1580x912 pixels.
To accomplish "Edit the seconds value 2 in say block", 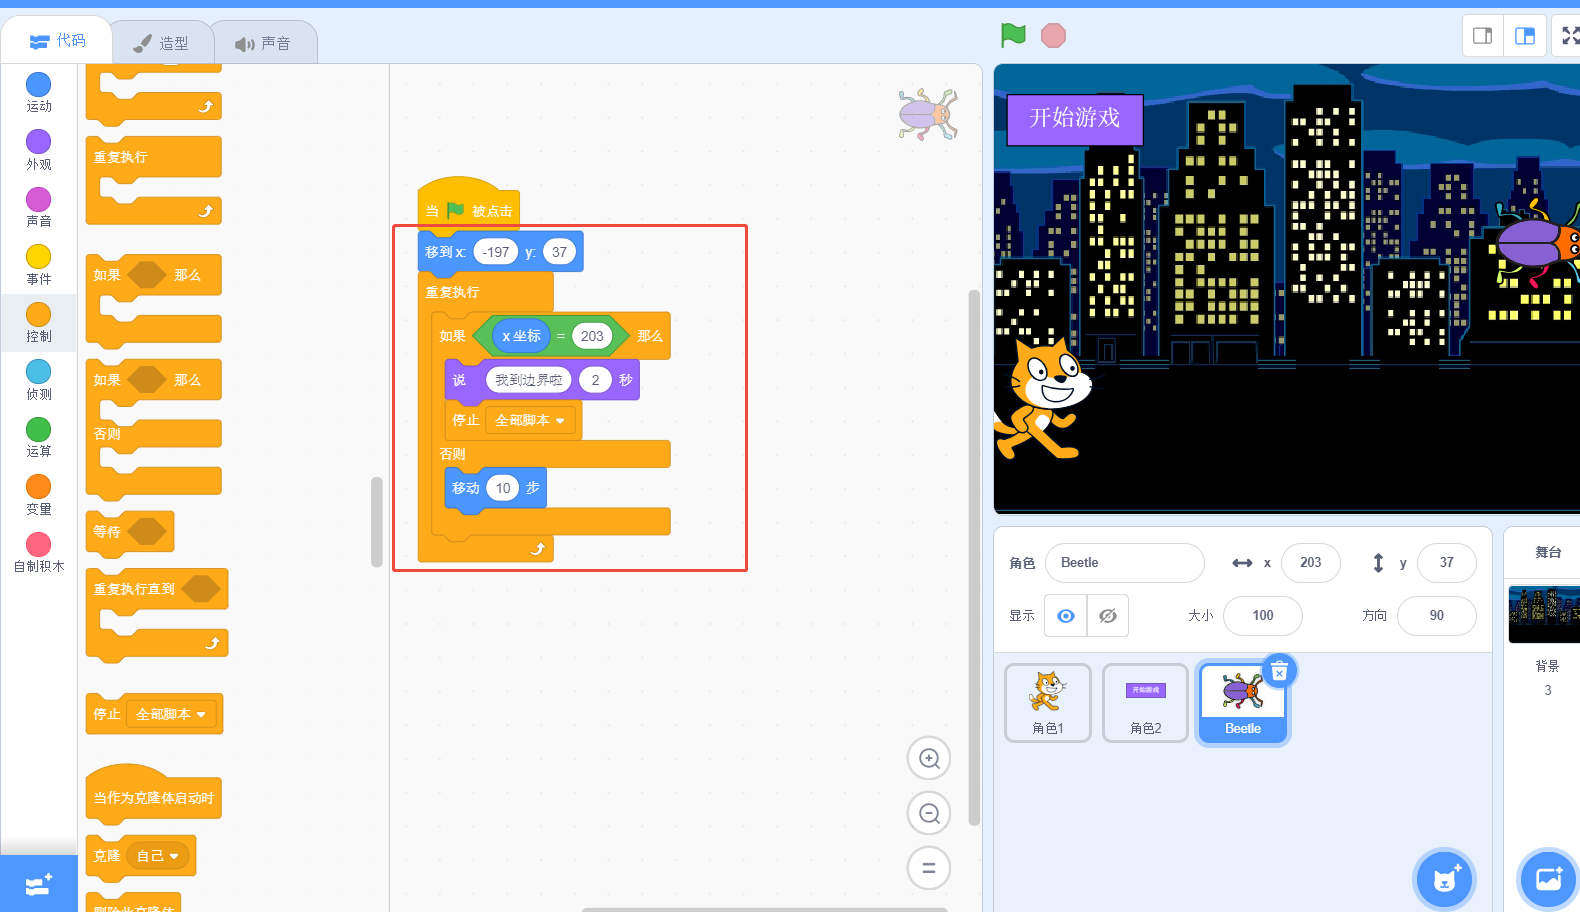I will click(x=595, y=380).
